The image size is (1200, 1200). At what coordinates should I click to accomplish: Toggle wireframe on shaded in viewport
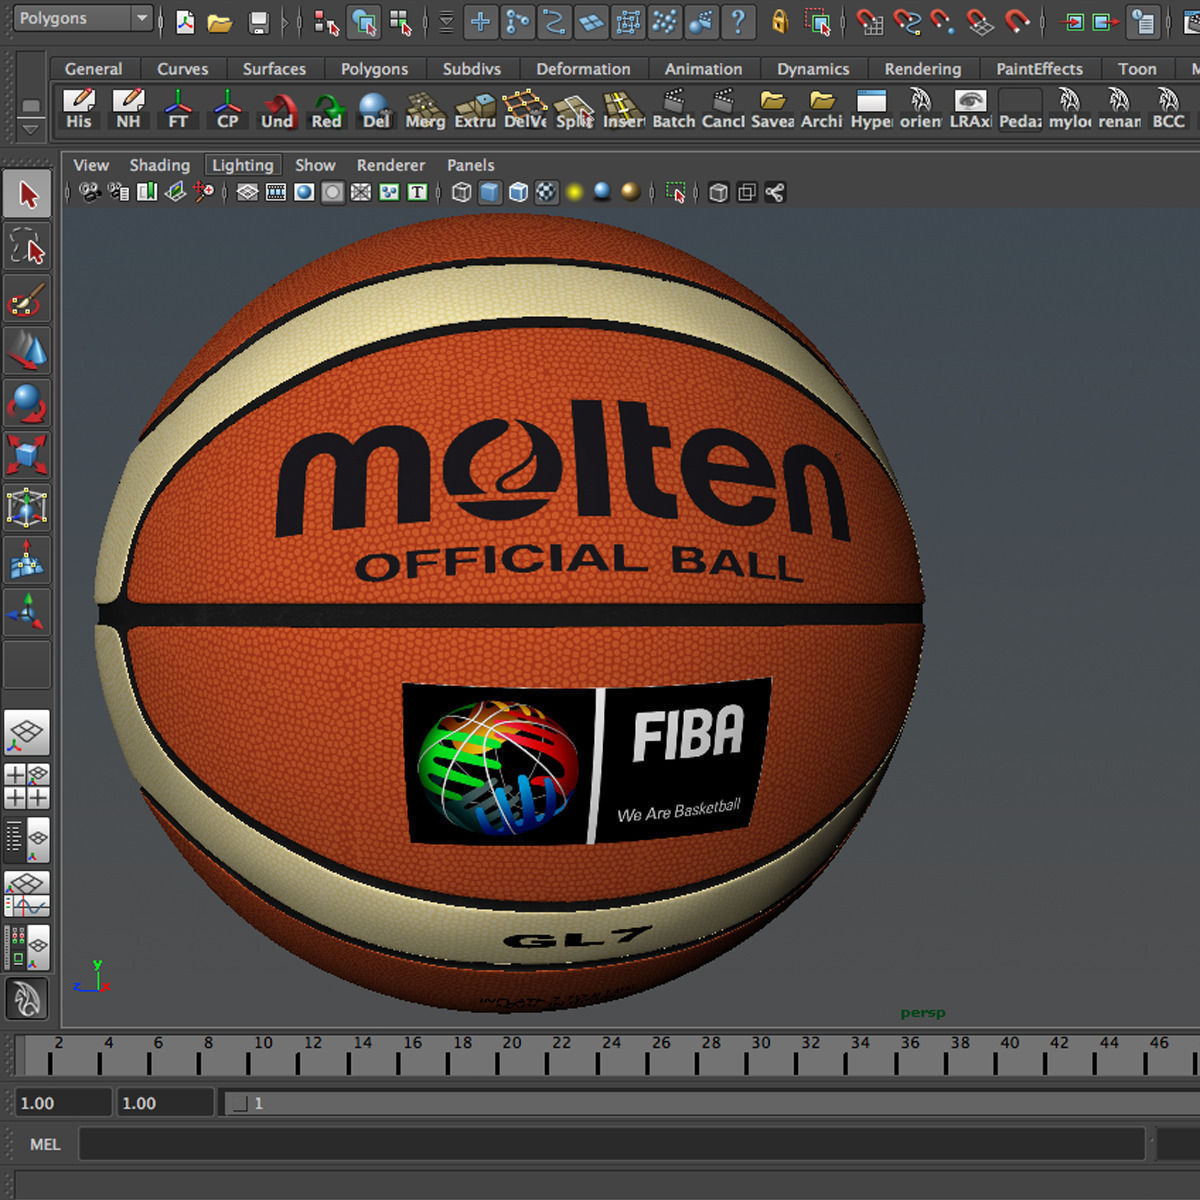pyautogui.click(x=518, y=192)
